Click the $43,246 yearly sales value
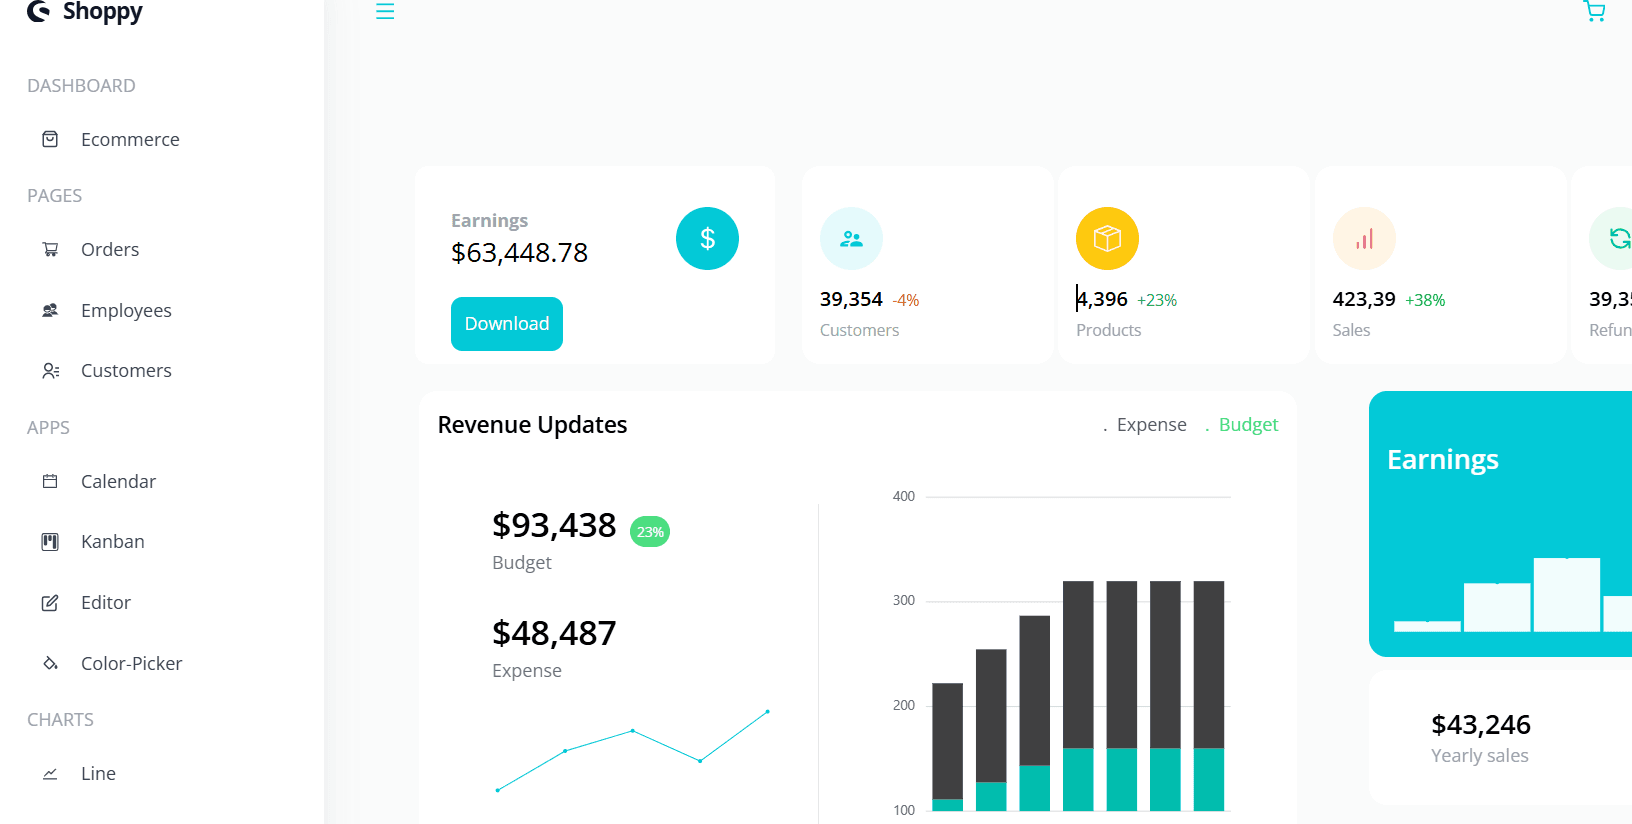 1481,724
